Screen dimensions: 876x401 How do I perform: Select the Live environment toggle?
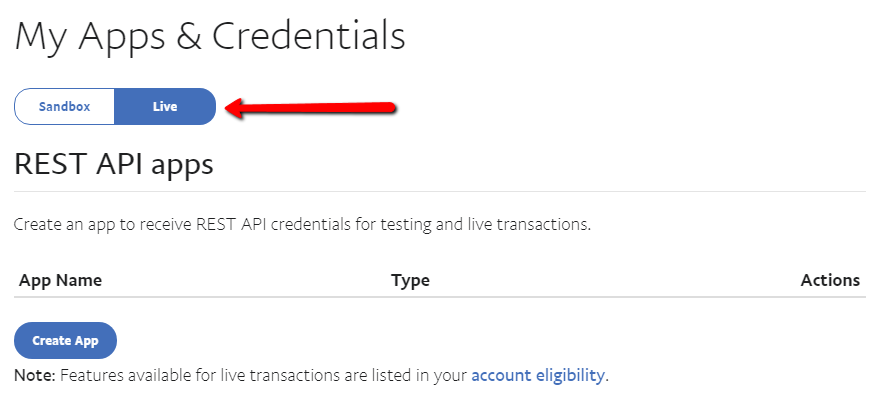pos(165,107)
